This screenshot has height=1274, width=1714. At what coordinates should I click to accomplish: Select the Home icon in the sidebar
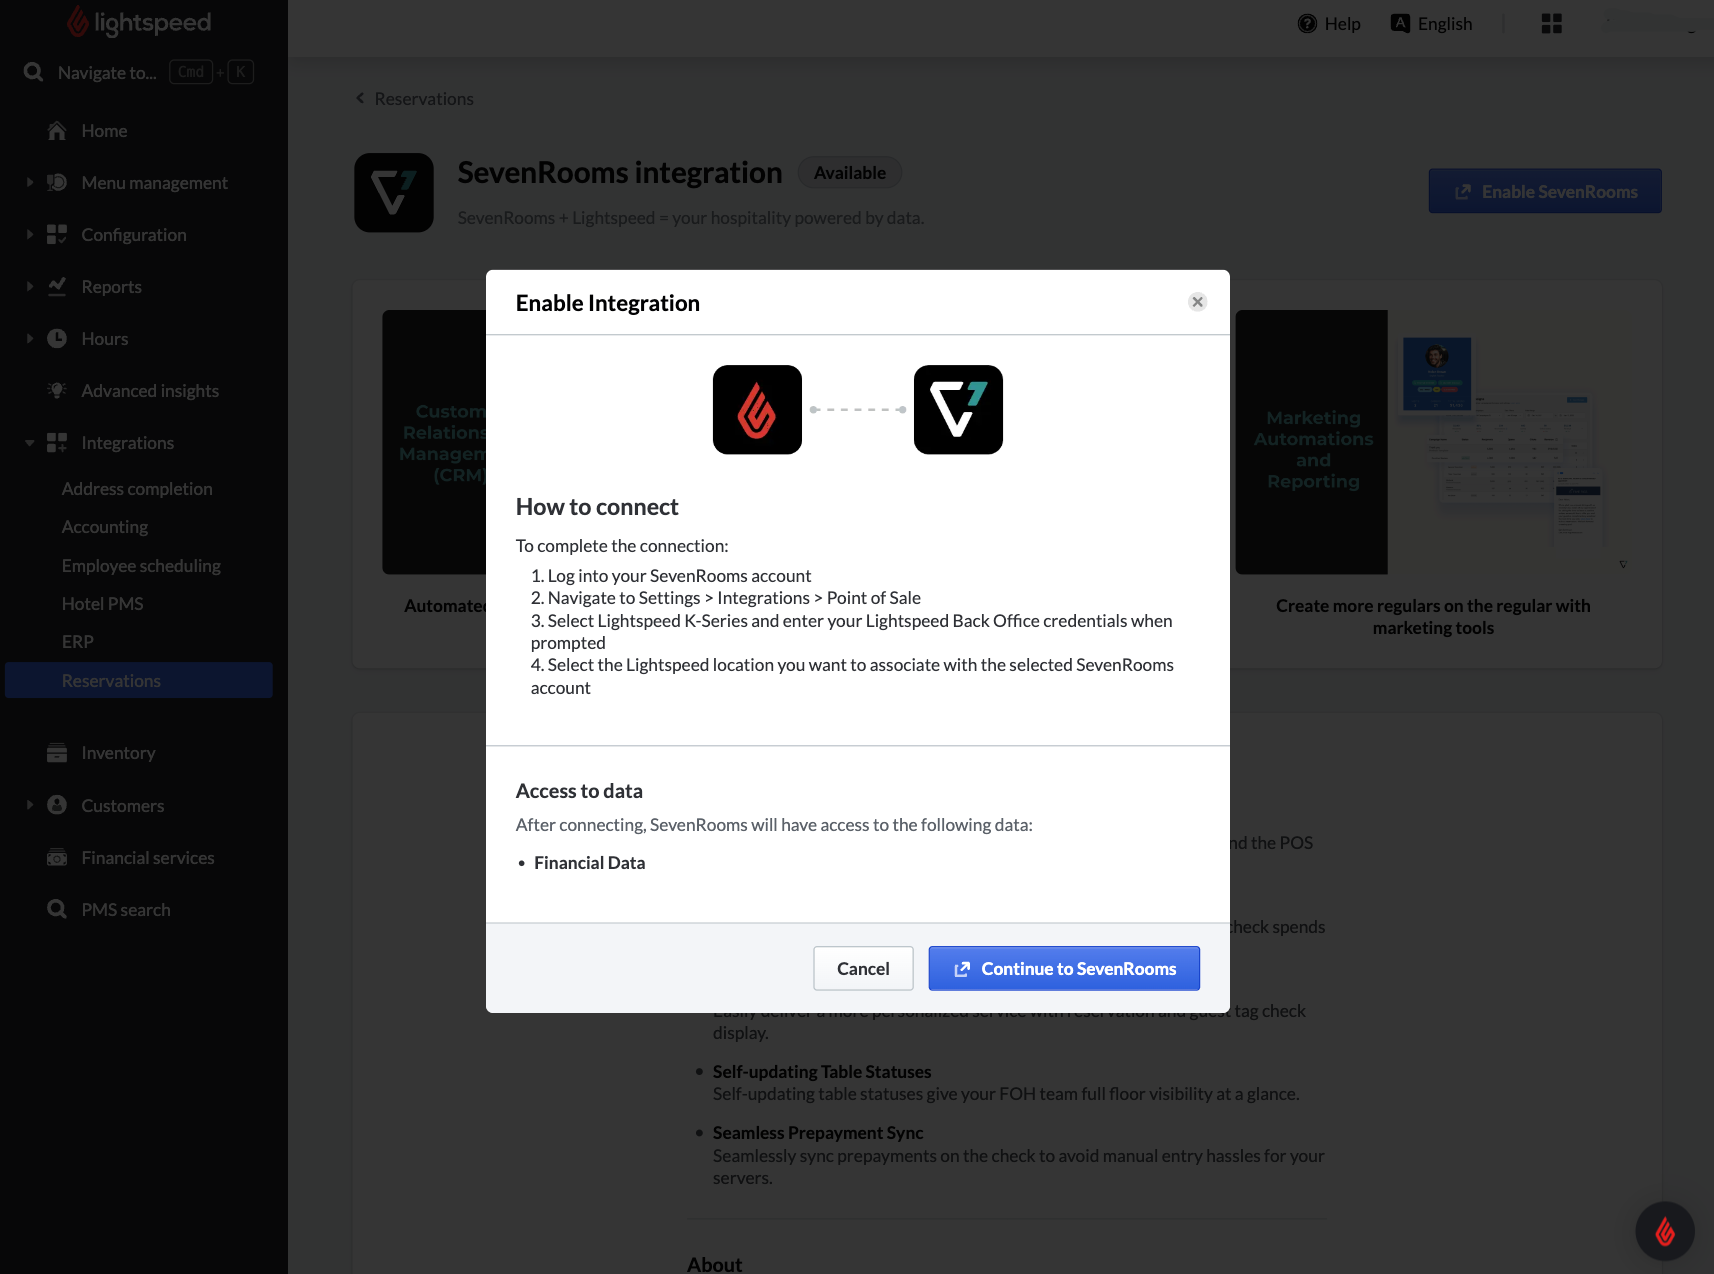[x=56, y=130]
